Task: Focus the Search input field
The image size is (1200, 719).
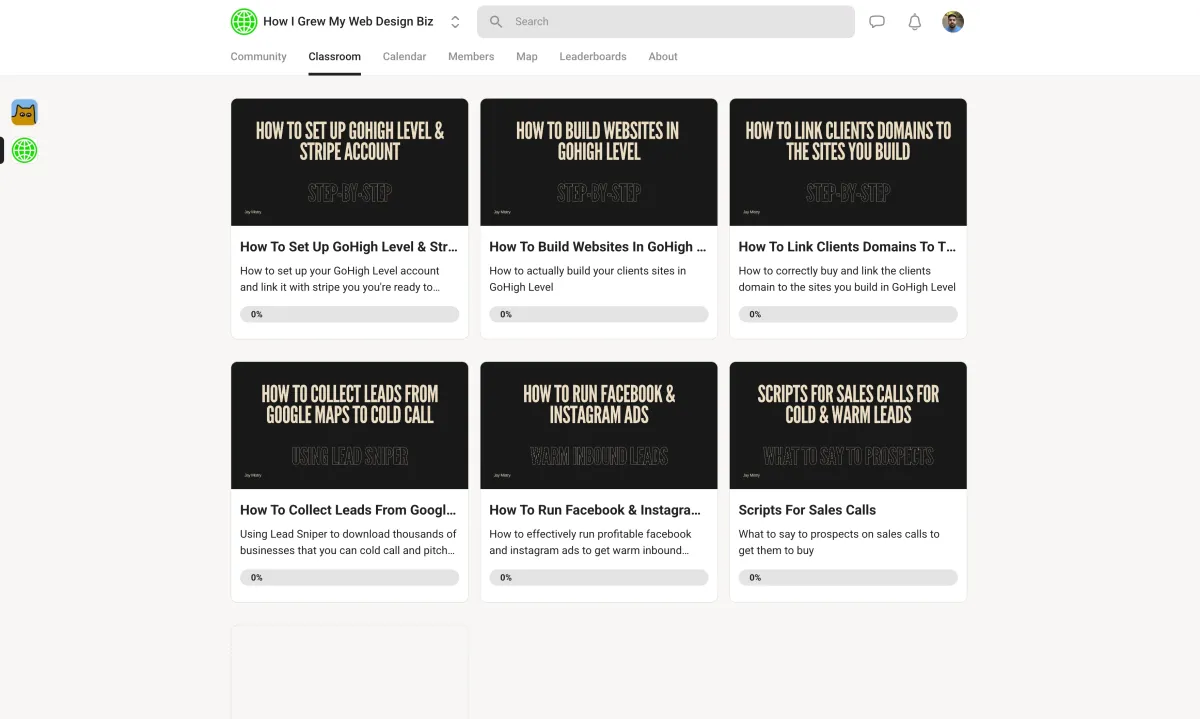Action: click(x=666, y=22)
